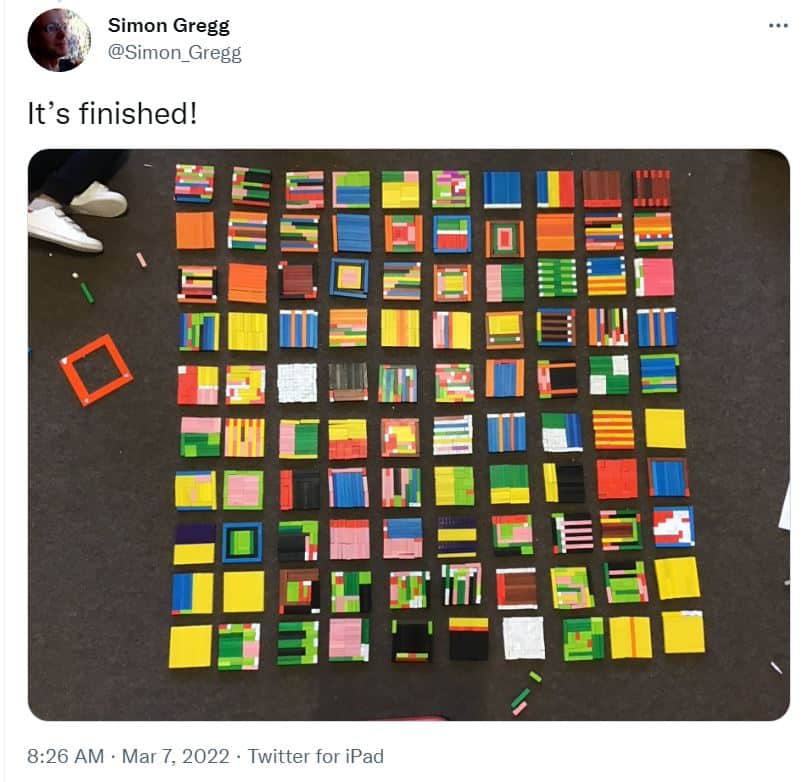The image size is (811, 782).
Task: Click the blue-yellow-red striped tile in top row
Action: click(555, 189)
